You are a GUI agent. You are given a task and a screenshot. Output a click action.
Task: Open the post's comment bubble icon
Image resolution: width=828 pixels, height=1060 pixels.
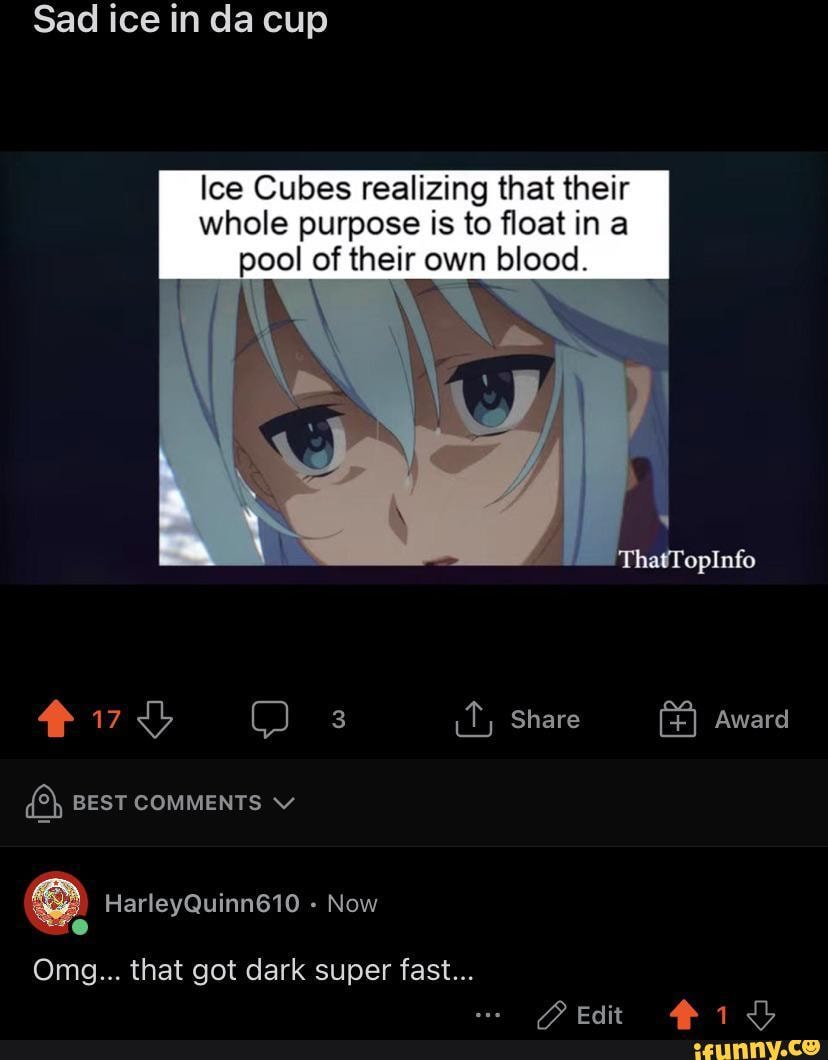pos(270,719)
